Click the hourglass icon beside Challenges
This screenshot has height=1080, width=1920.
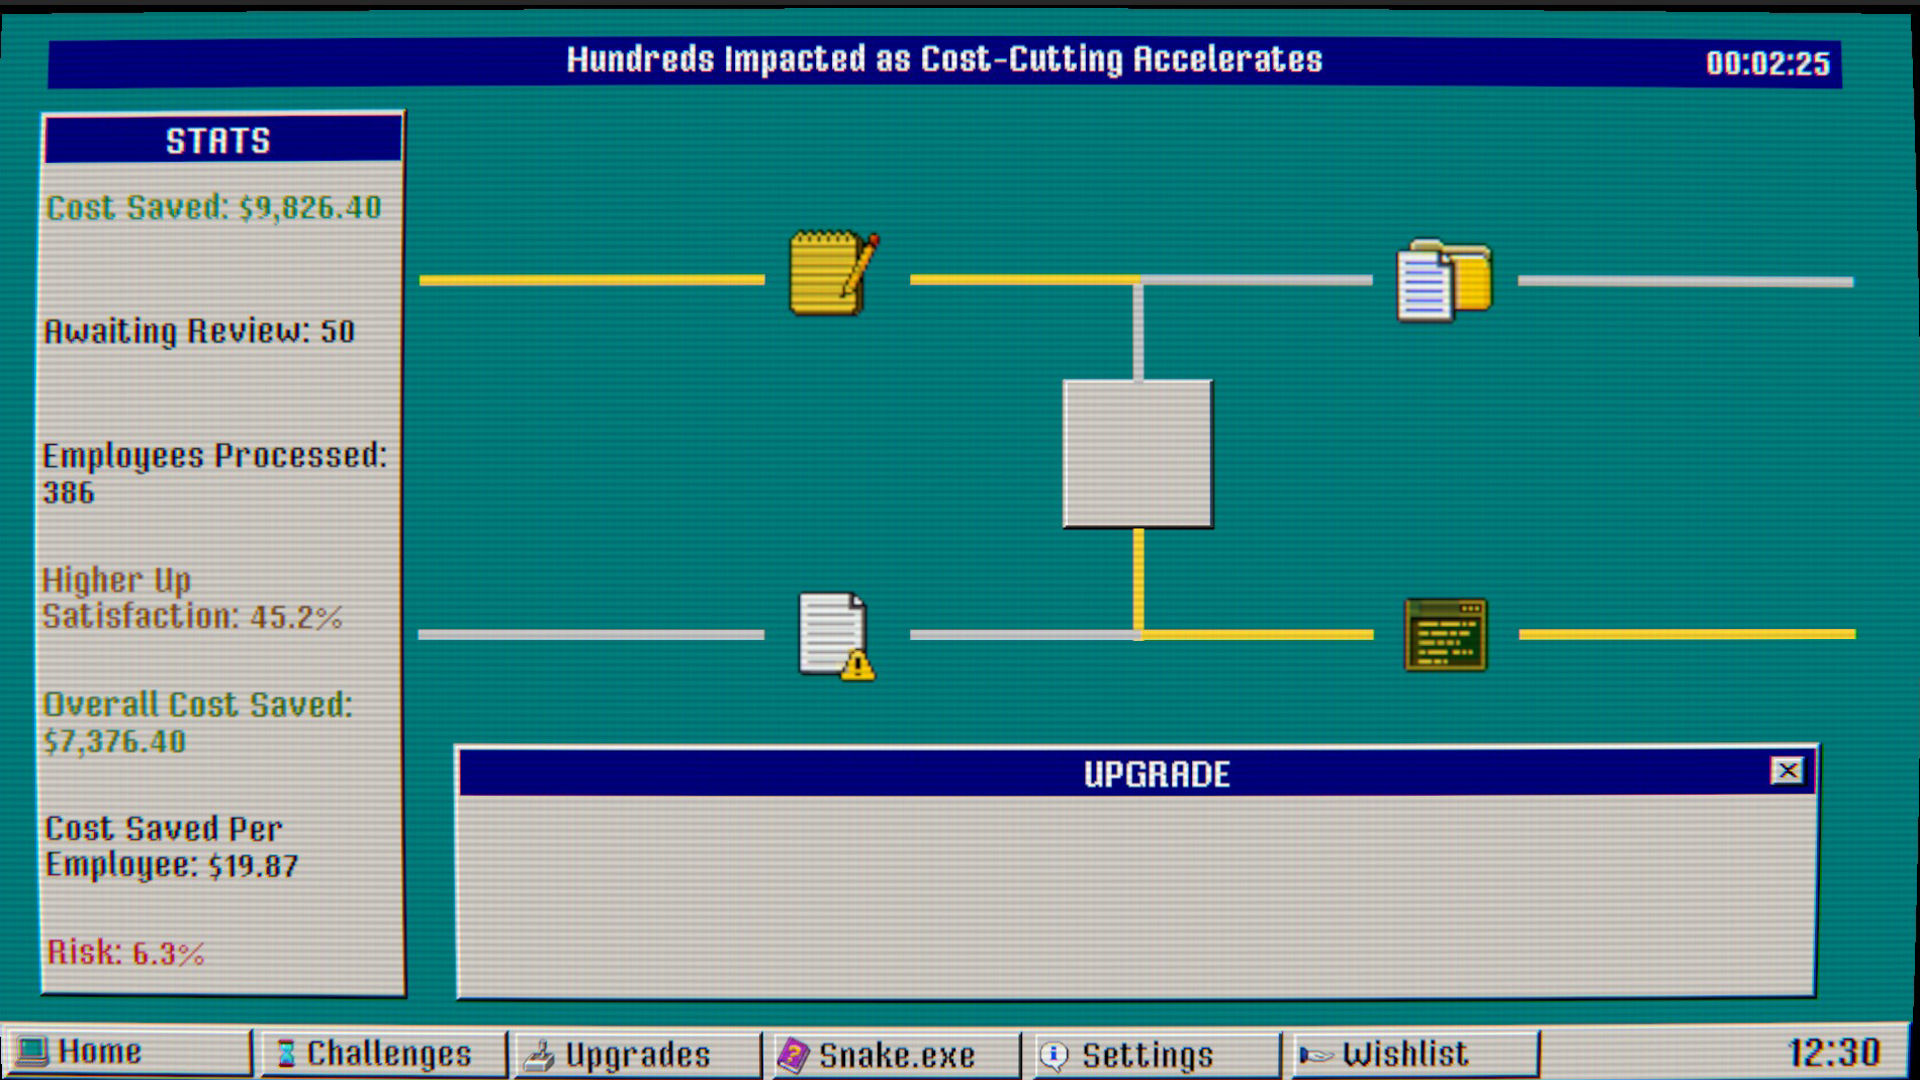286,1054
